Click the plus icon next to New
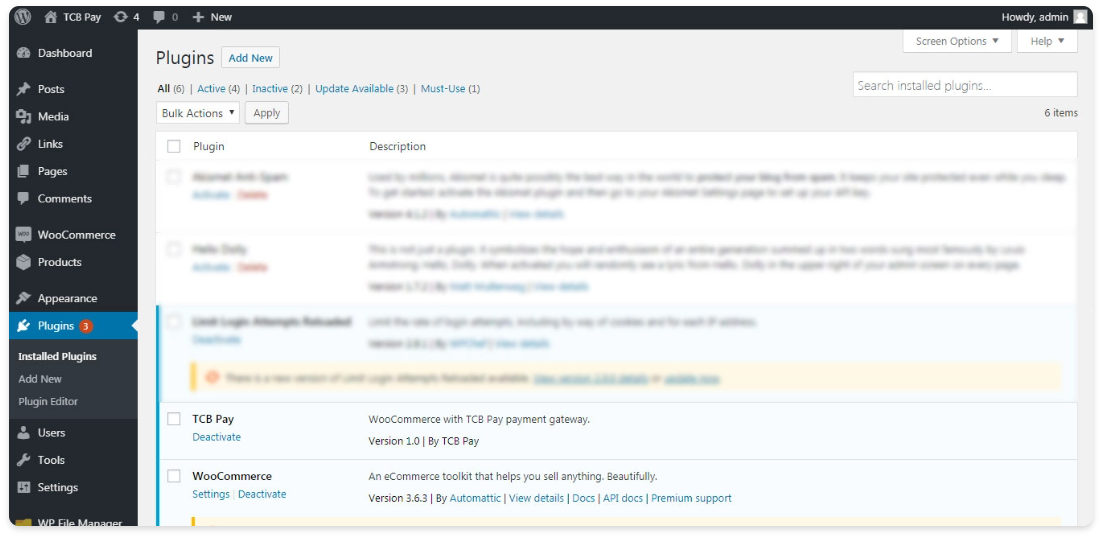This screenshot has height=538, width=1102. (198, 17)
